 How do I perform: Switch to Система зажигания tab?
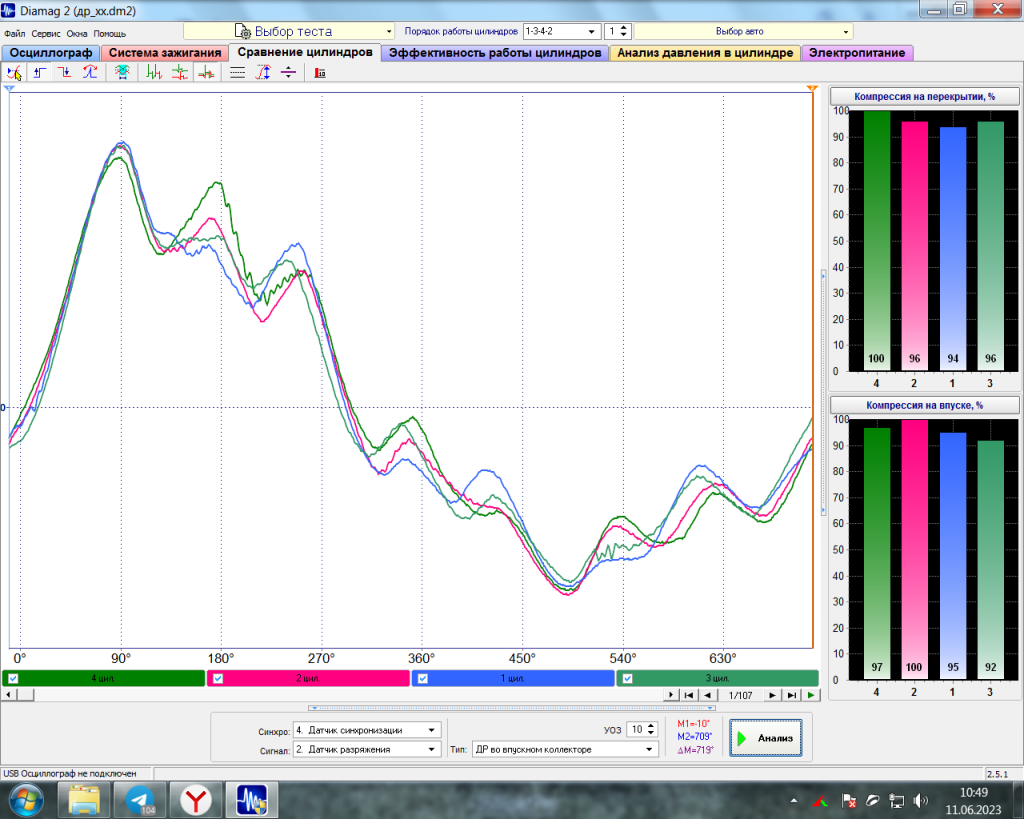click(x=165, y=53)
